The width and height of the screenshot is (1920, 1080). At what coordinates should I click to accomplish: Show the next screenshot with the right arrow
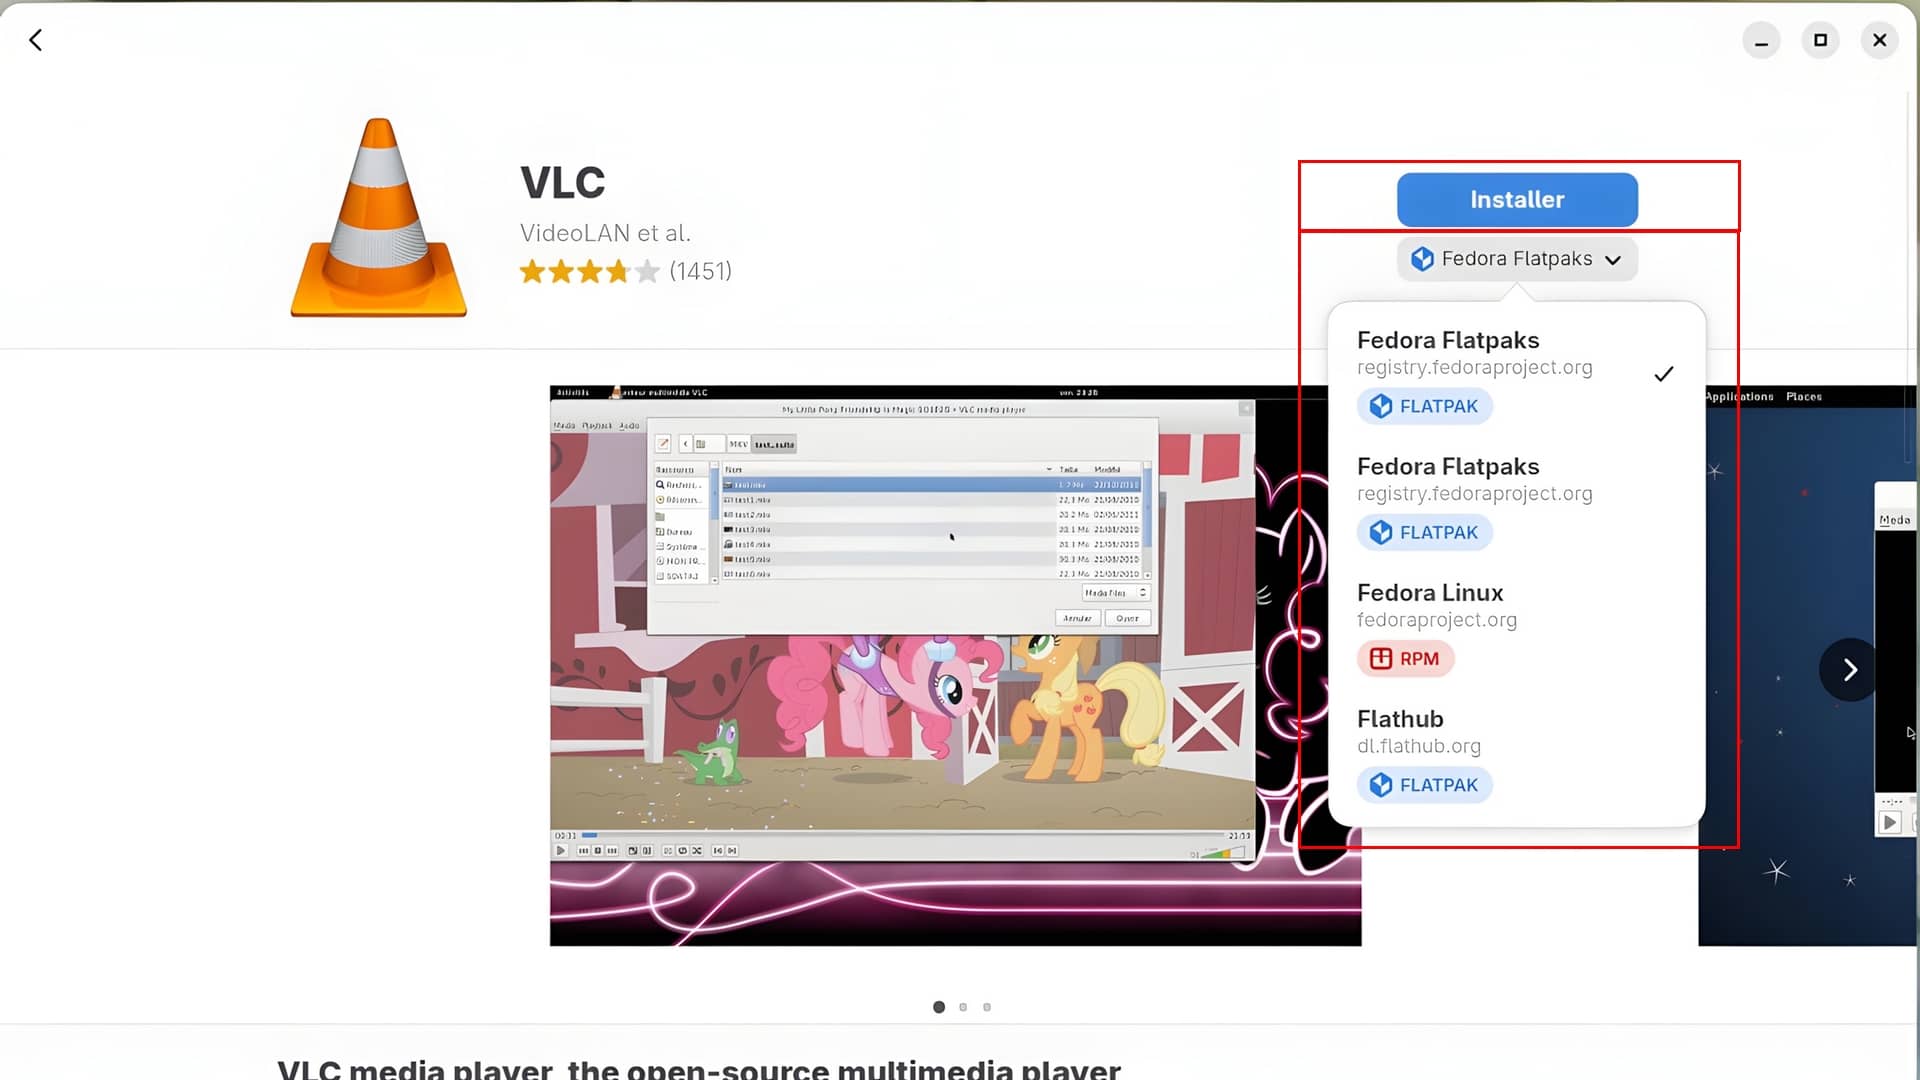(x=1850, y=670)
